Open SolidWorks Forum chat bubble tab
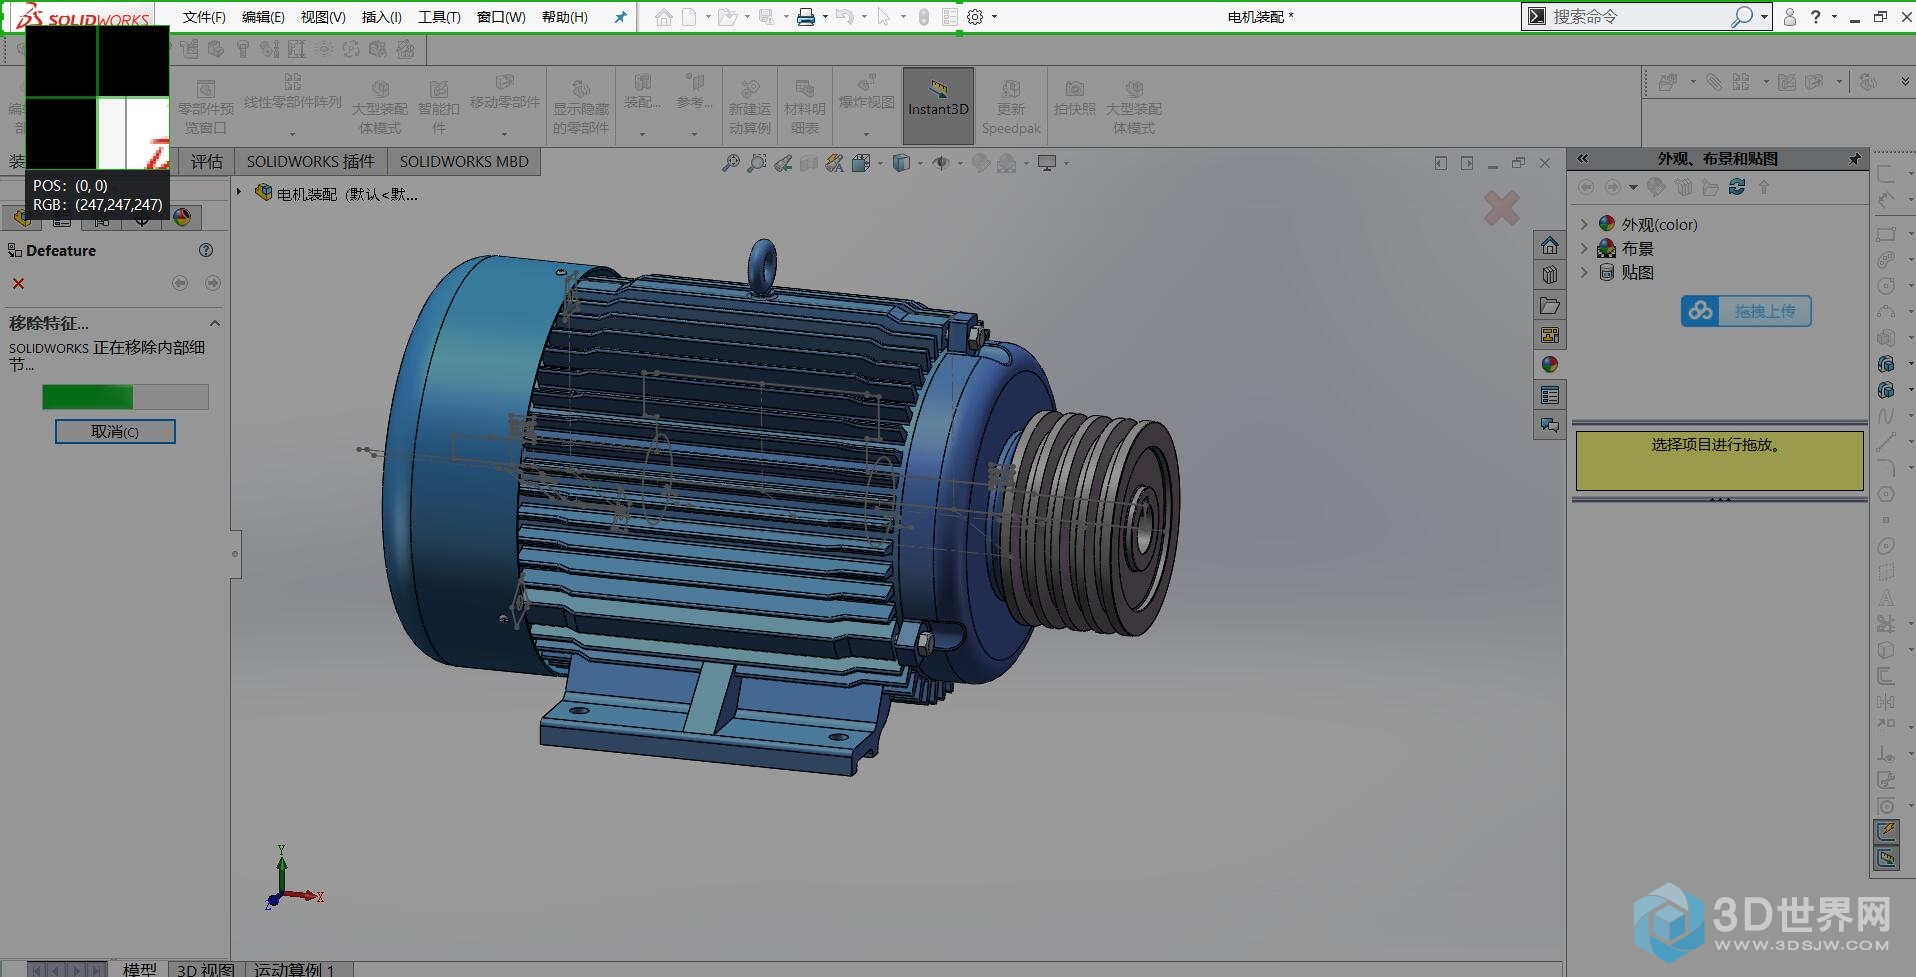 1549,425
